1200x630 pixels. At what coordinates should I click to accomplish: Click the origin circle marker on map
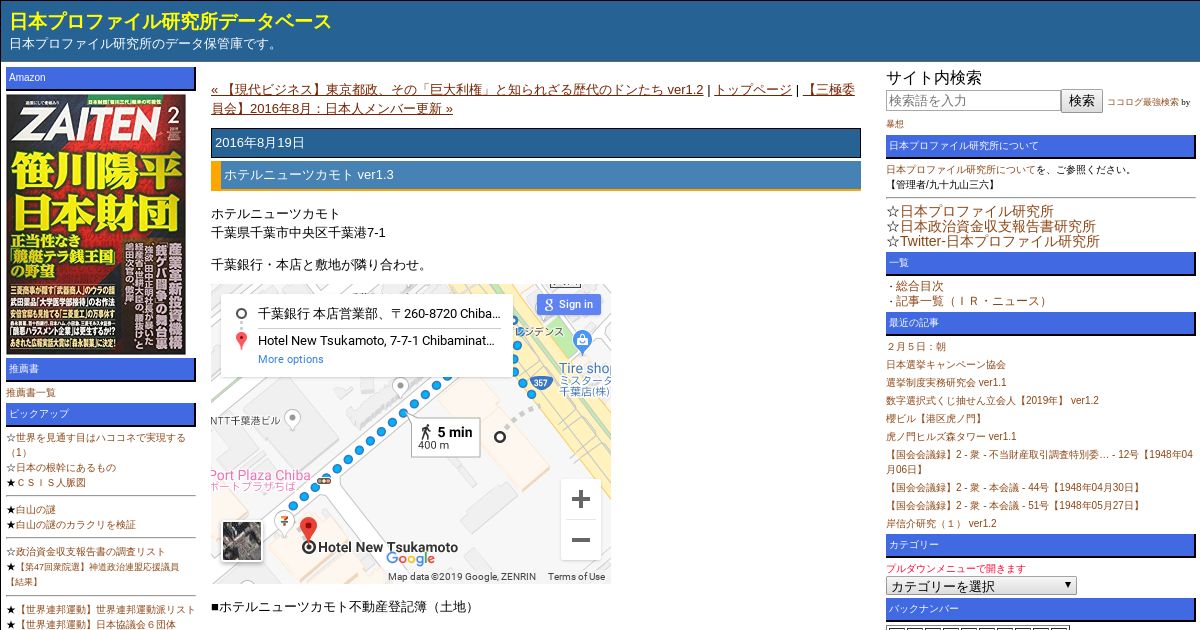500,436
